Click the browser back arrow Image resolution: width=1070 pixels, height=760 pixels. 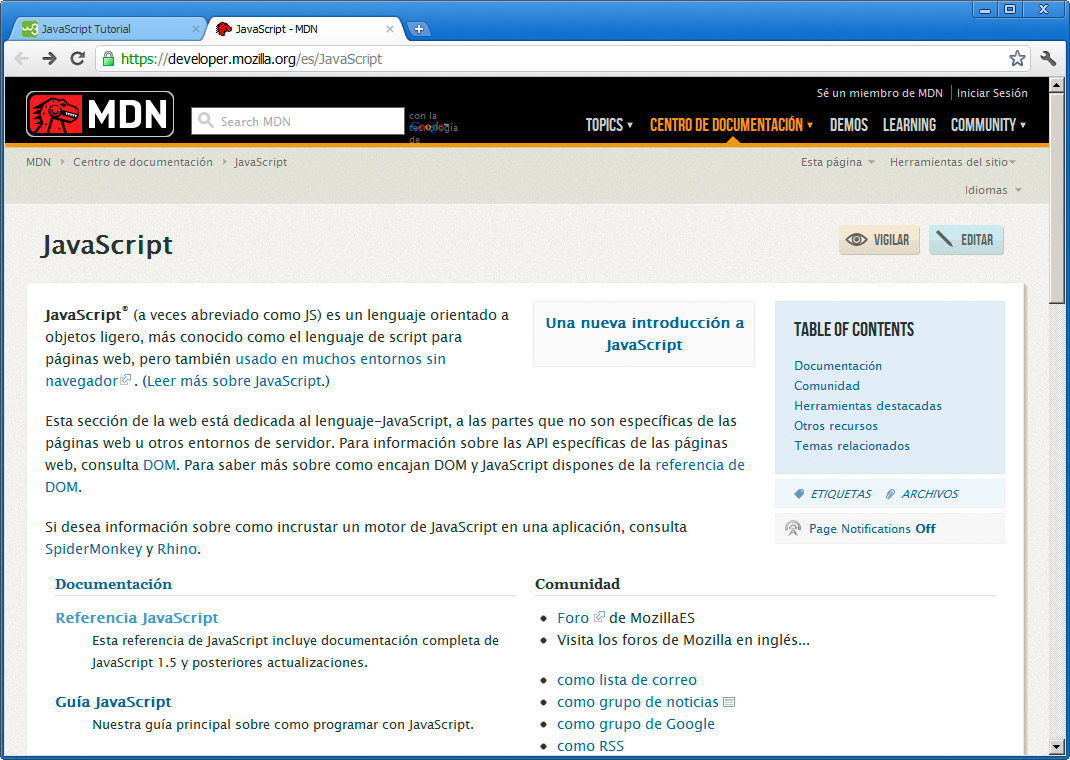[x=22, y=59]
